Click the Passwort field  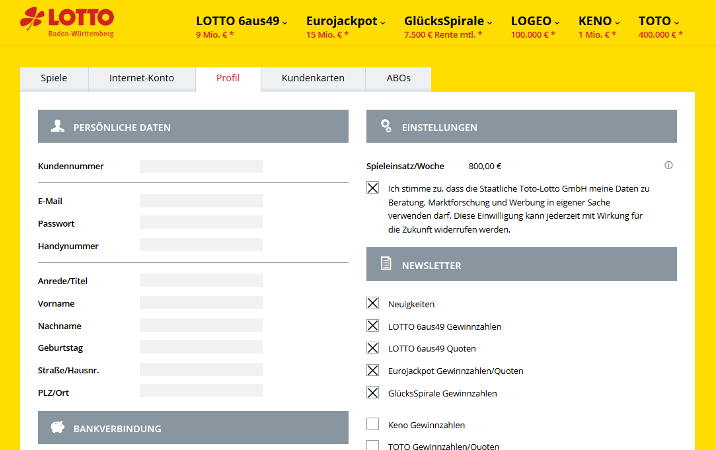(201, 222)
